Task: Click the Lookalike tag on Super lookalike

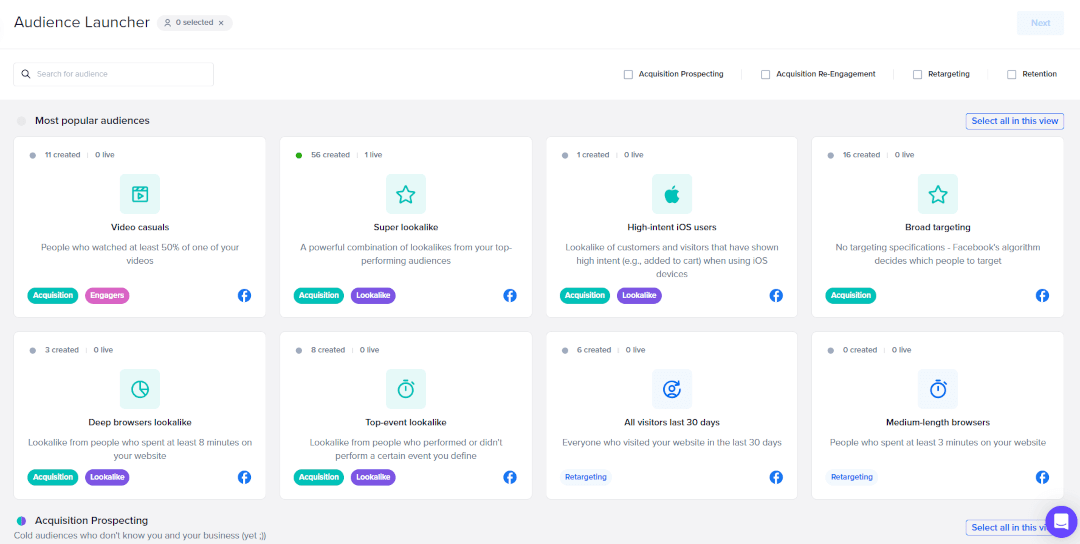Action: pyautogui.click(x=373, y=295)
